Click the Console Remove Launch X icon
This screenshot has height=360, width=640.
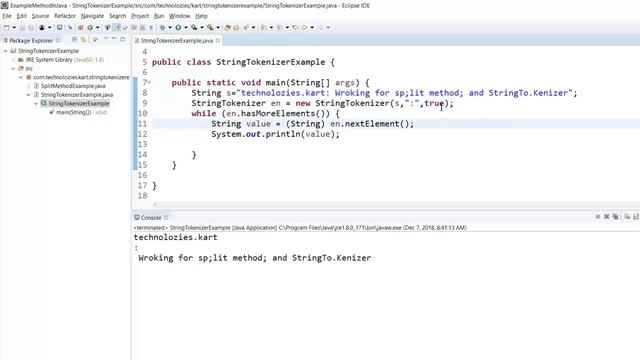pos(607,217)
